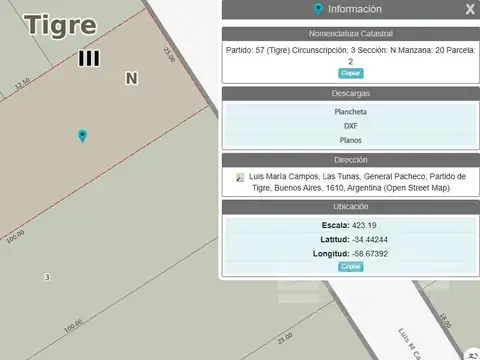Click the 12.50 measurement label
480x360 pixels.
23,83
